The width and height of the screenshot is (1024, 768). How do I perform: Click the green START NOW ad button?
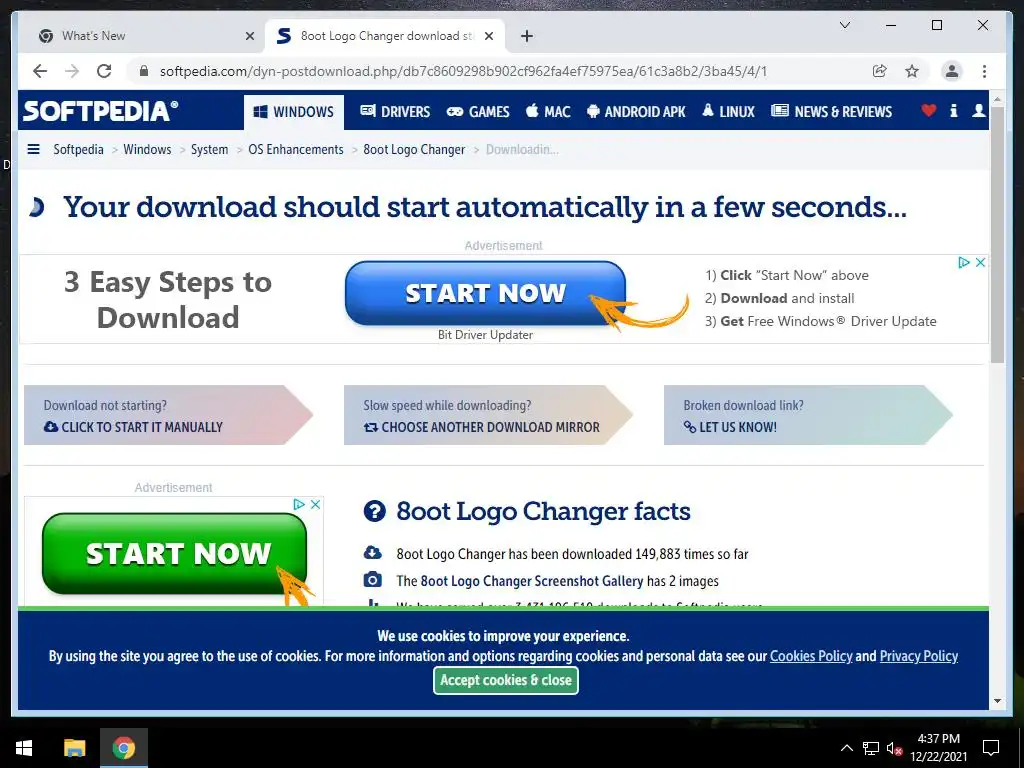[x=174, y=554]
